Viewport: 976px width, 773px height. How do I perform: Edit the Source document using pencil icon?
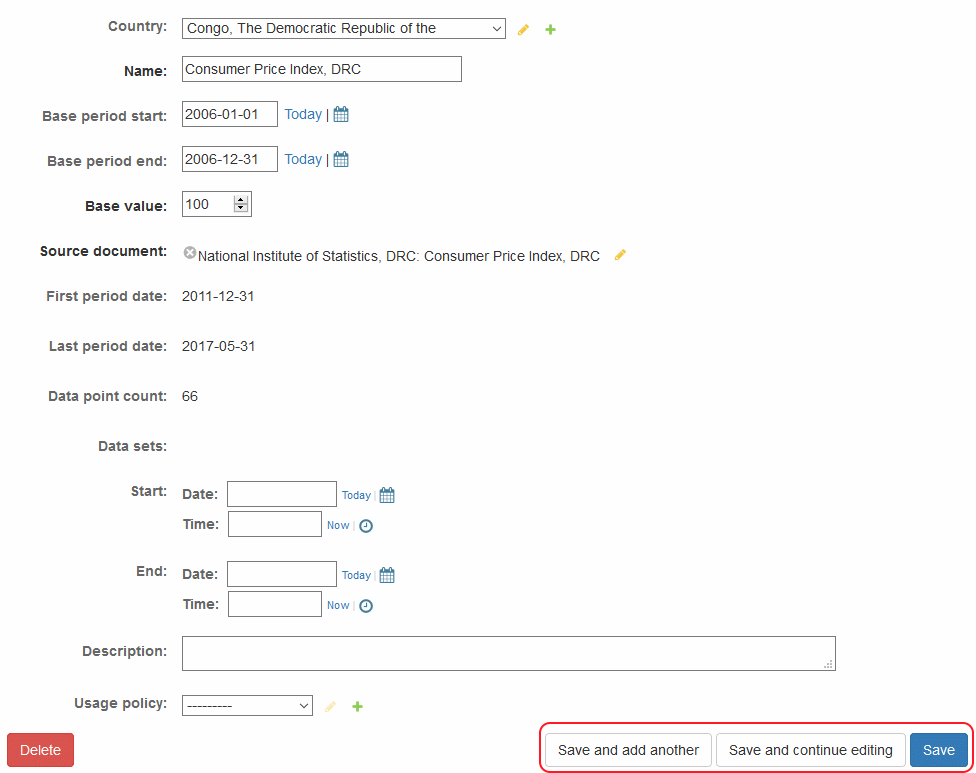[620, 255]
